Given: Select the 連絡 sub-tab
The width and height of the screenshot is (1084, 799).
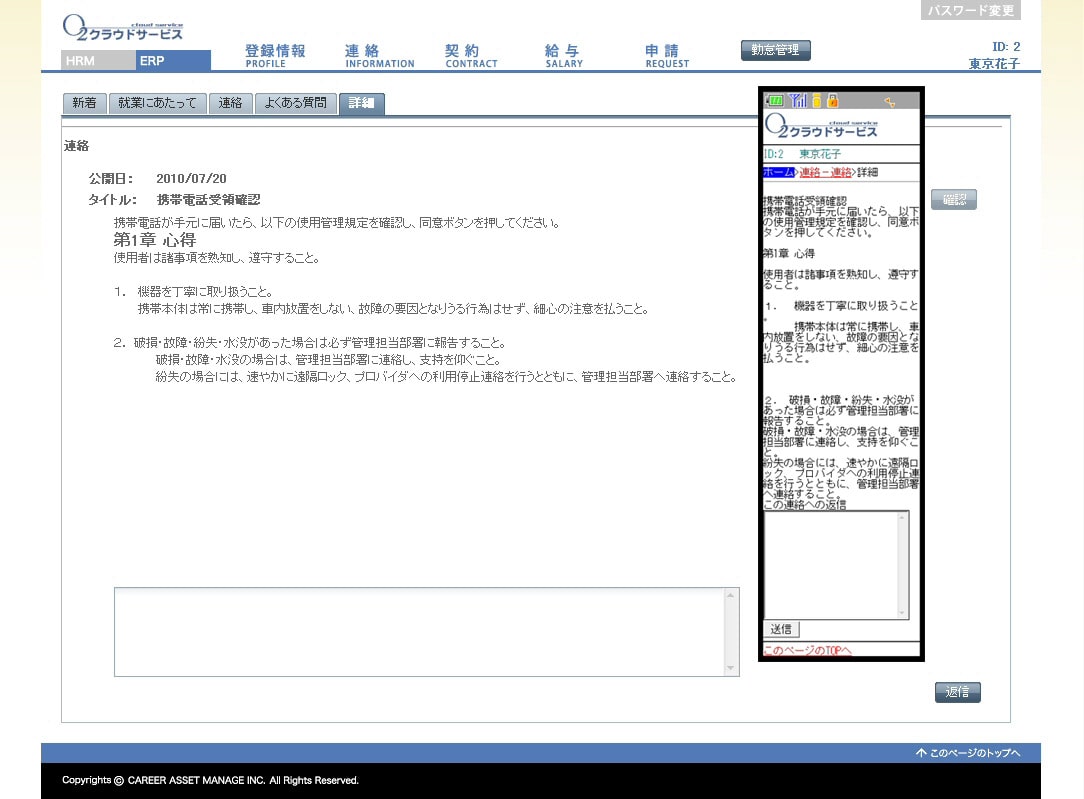Looking at the screenshot, I should tap(230, 103).
